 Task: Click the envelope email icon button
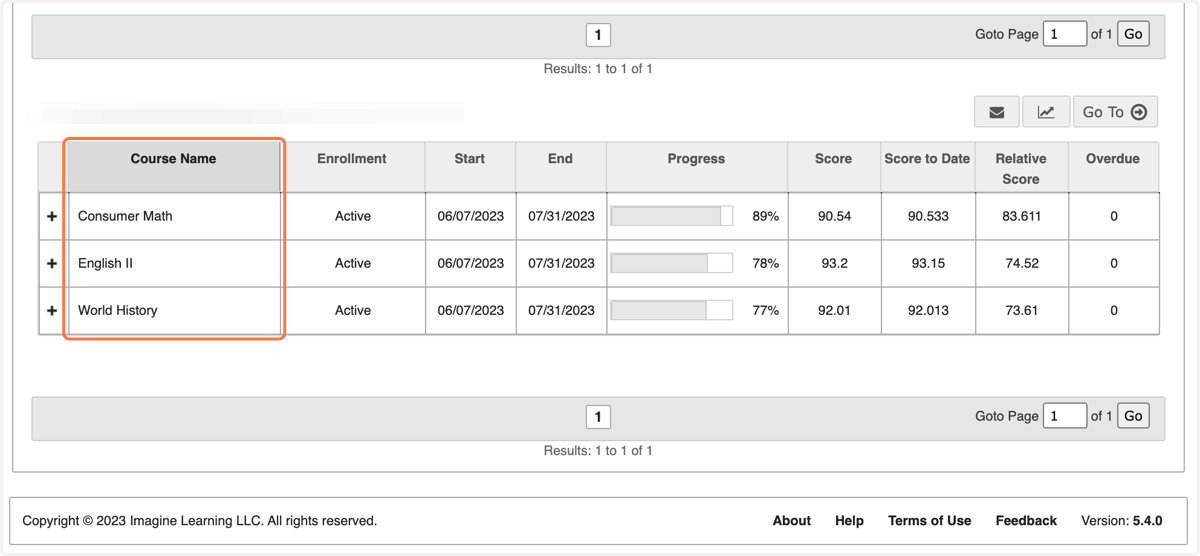click(x=997, y=112)
